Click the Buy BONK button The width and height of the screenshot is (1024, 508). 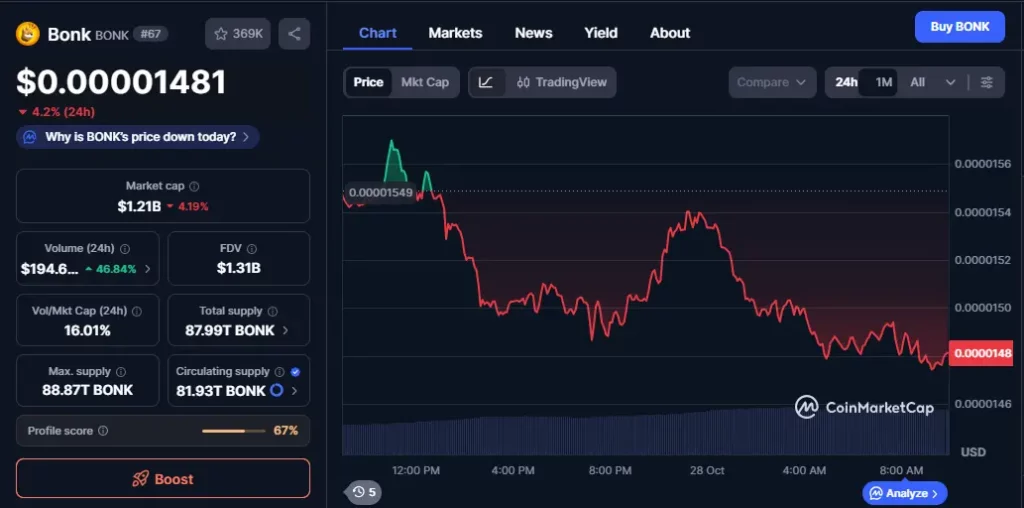click(x=959, y=27)
